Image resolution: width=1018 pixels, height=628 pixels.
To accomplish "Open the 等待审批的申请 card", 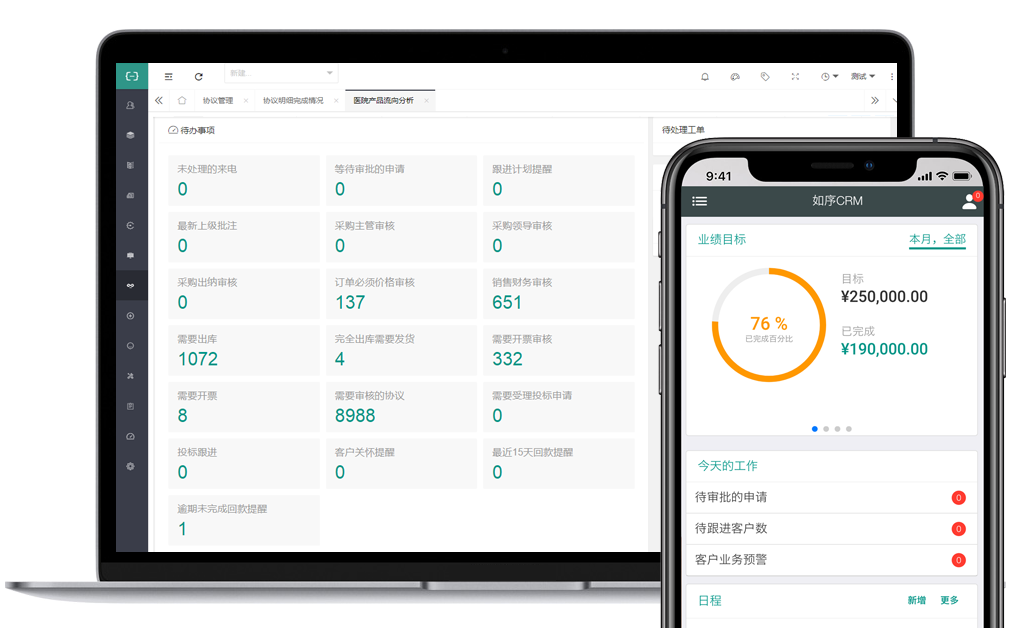I will 401,181.
